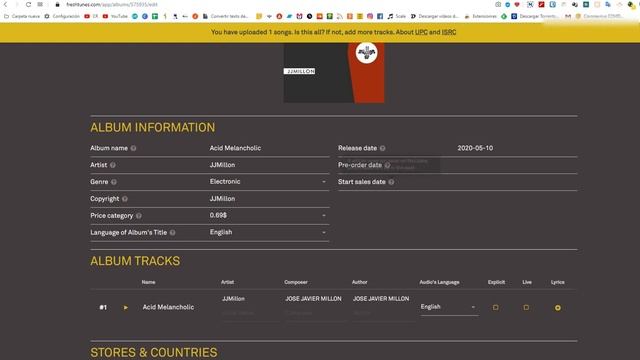Image resolution: width=640 pixels, height=360 pixels.
Task: Open the Convertir texto bookmark
Action: pos(225,16)
